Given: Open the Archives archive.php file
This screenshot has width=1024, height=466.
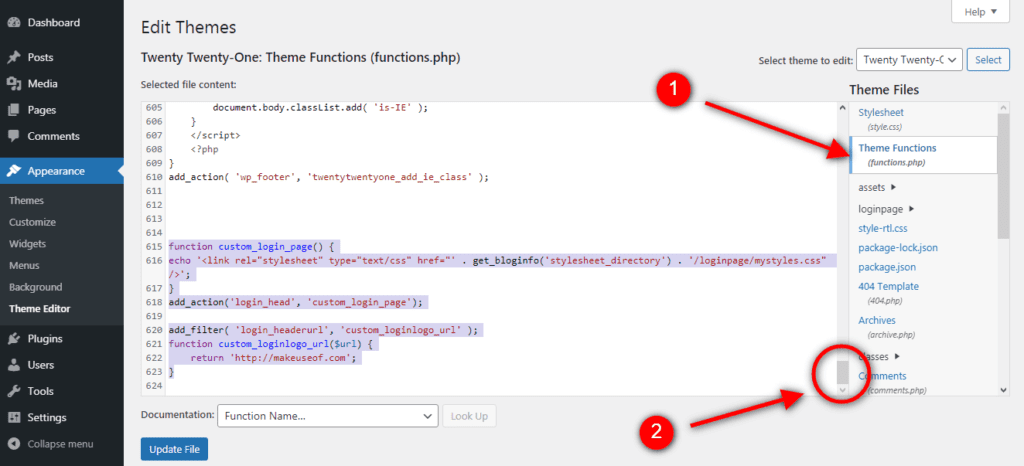Looking at the screenshot, I should [x=877, y=320].
